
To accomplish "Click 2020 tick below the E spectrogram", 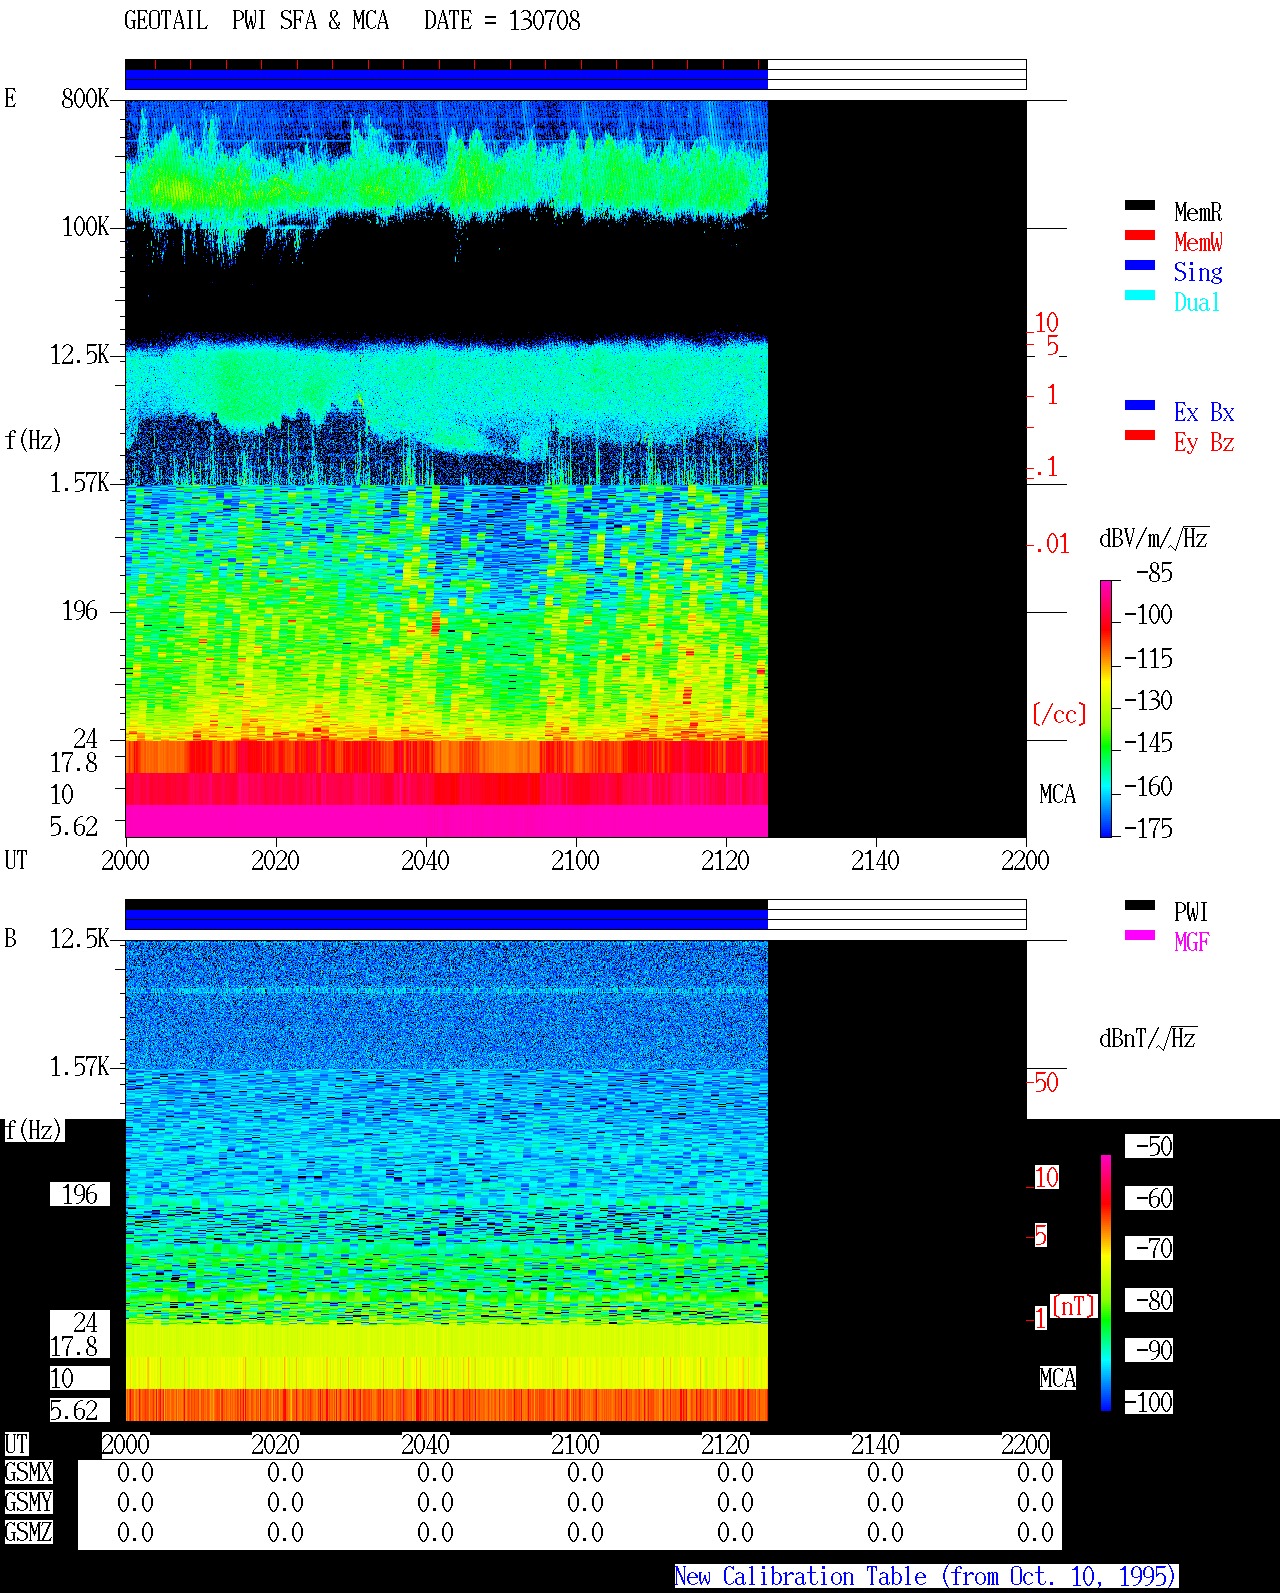I will (275, 860).
